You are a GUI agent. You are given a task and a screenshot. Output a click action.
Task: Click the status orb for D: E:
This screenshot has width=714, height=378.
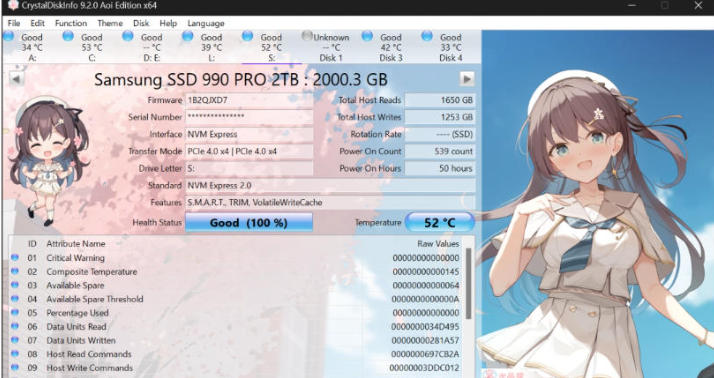(128, 36)
